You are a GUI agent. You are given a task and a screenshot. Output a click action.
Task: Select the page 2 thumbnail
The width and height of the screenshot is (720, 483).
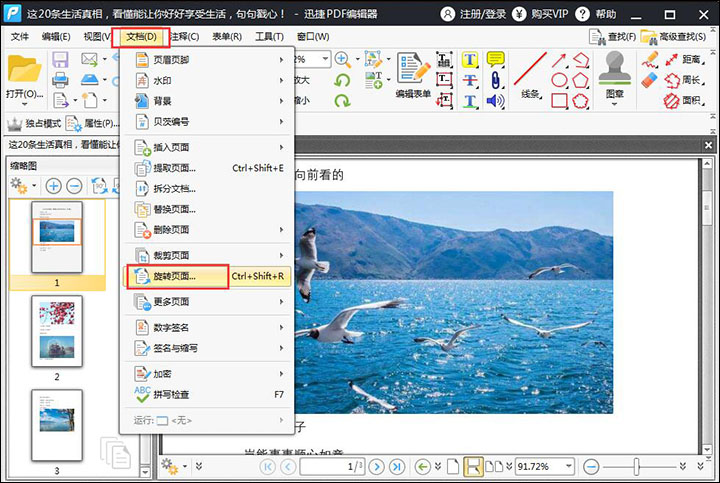tap(56, 329)
